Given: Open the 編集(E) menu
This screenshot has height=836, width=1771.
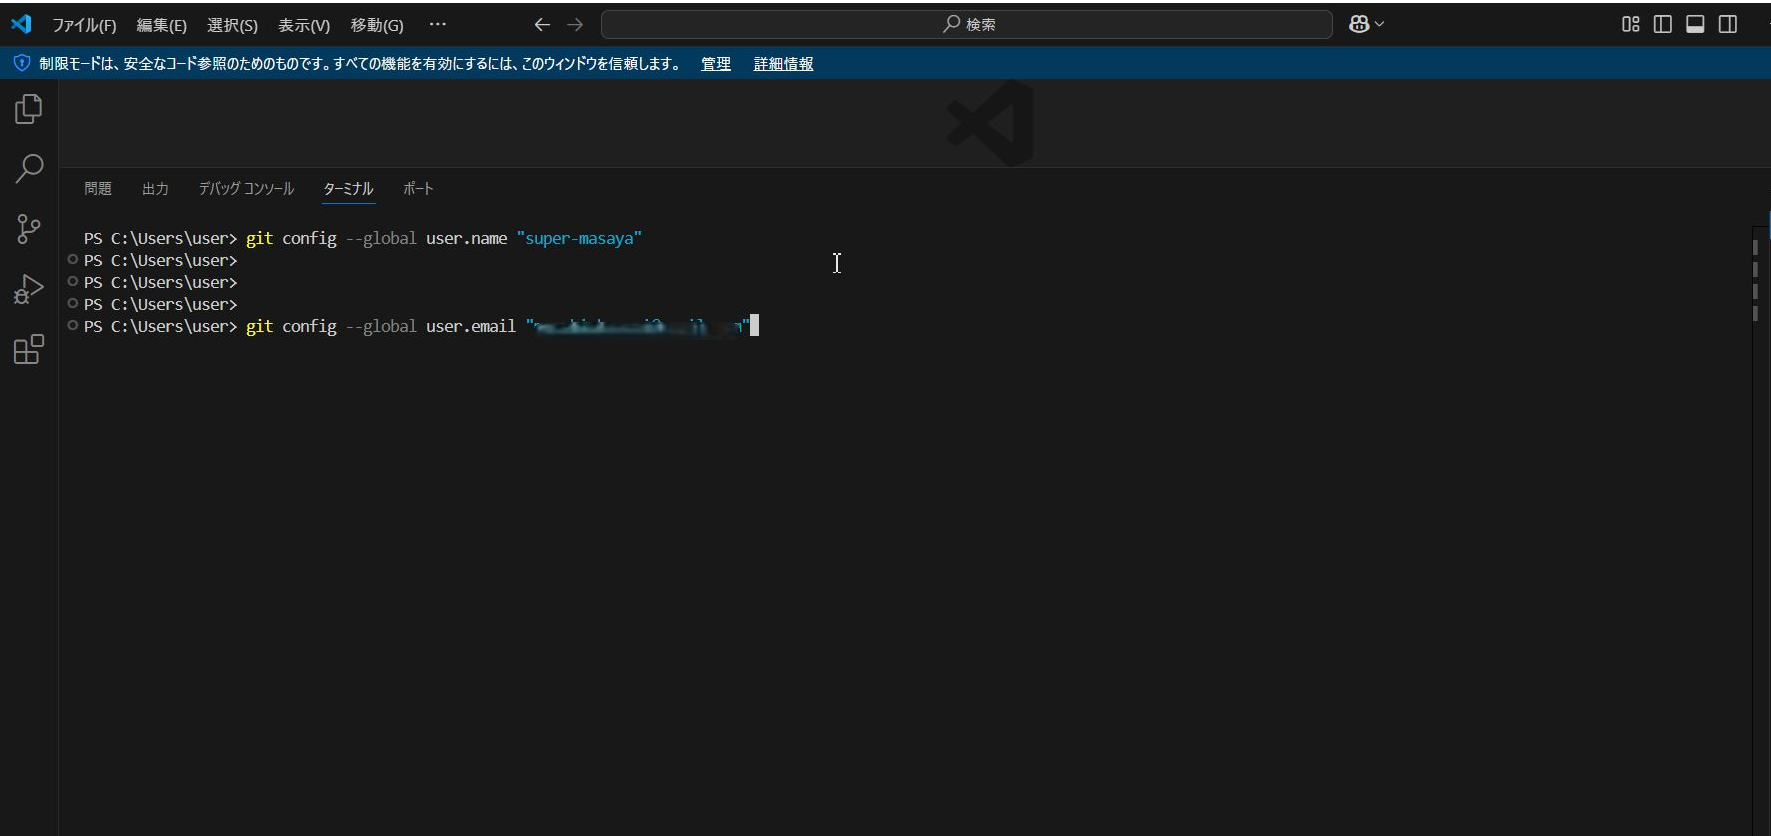Looking at the screenshot, I should [161, 25].
